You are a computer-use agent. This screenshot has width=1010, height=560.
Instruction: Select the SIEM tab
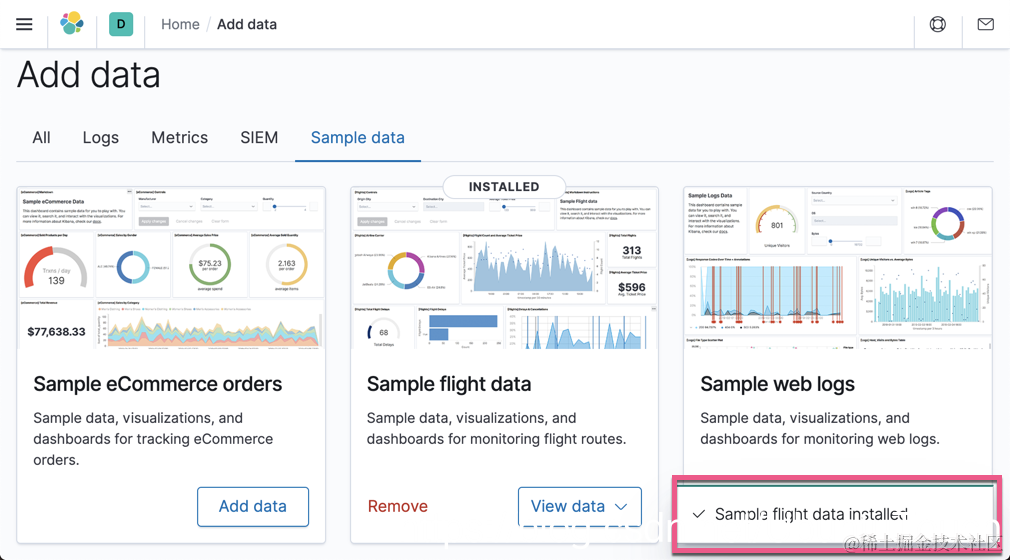(x=259, y=138)
